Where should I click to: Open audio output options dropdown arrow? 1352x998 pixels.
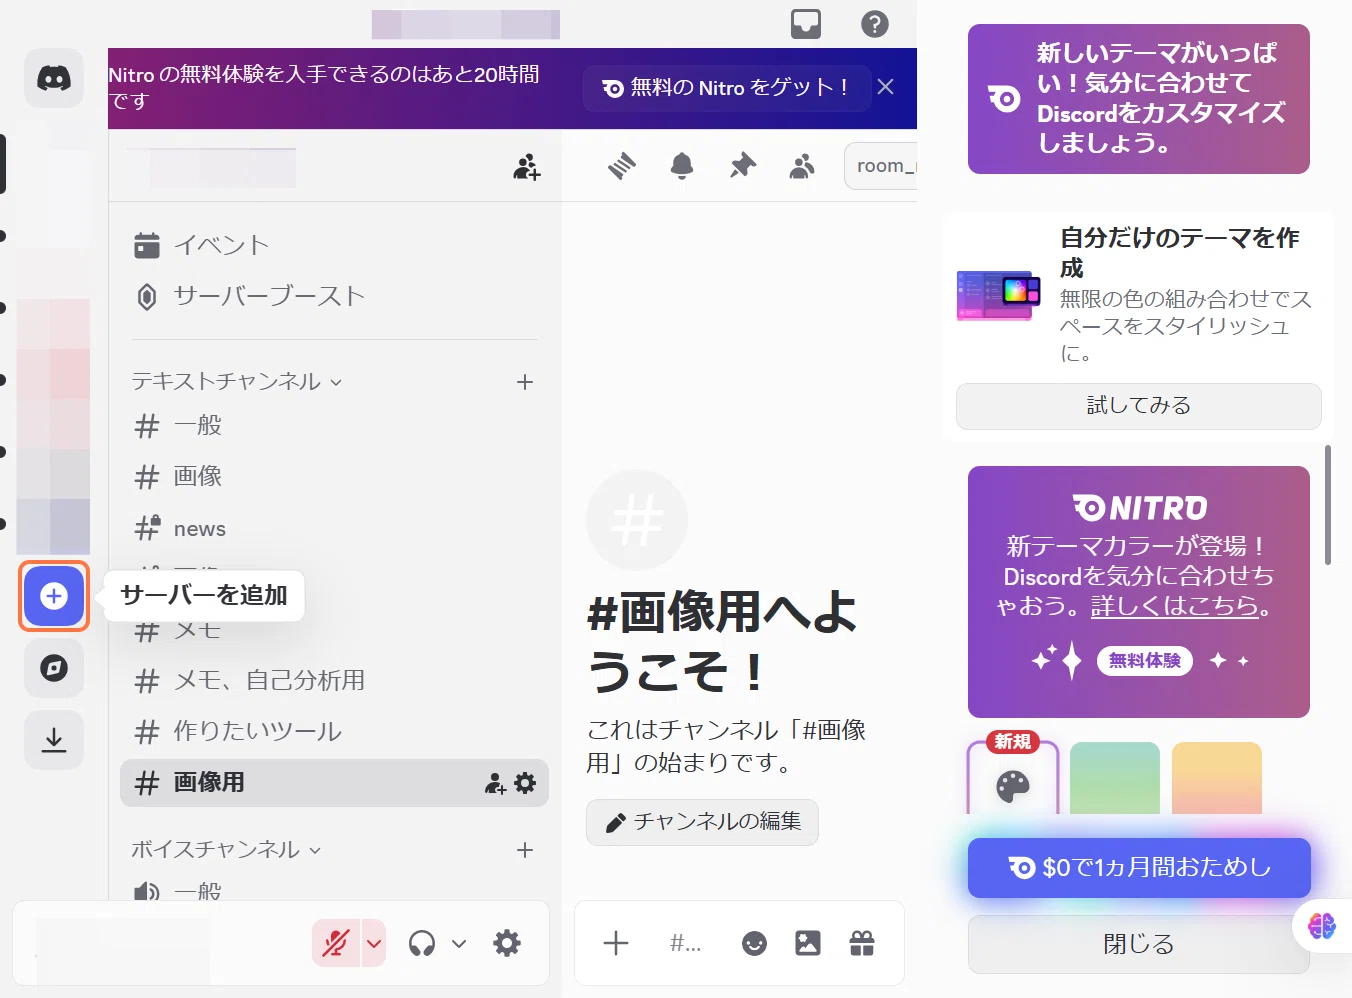[459, 943]
